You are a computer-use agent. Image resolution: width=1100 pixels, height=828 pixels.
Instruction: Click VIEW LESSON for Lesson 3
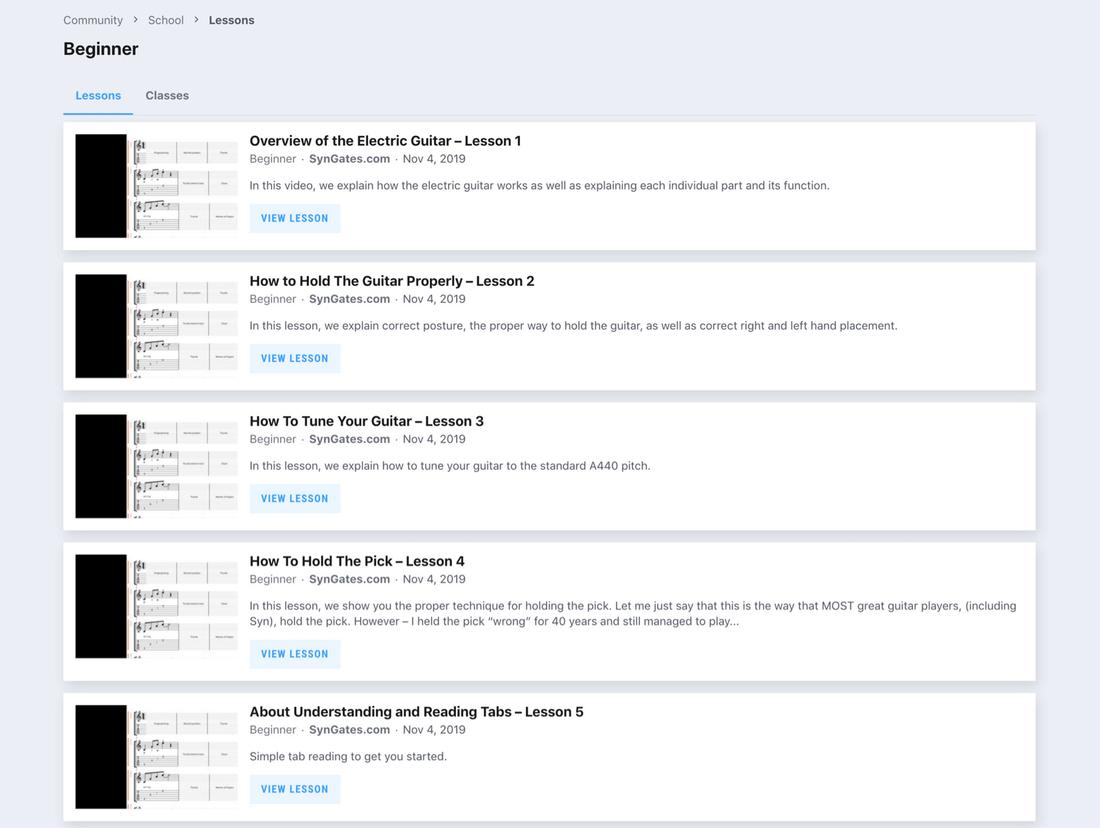[x=294, y=498]
